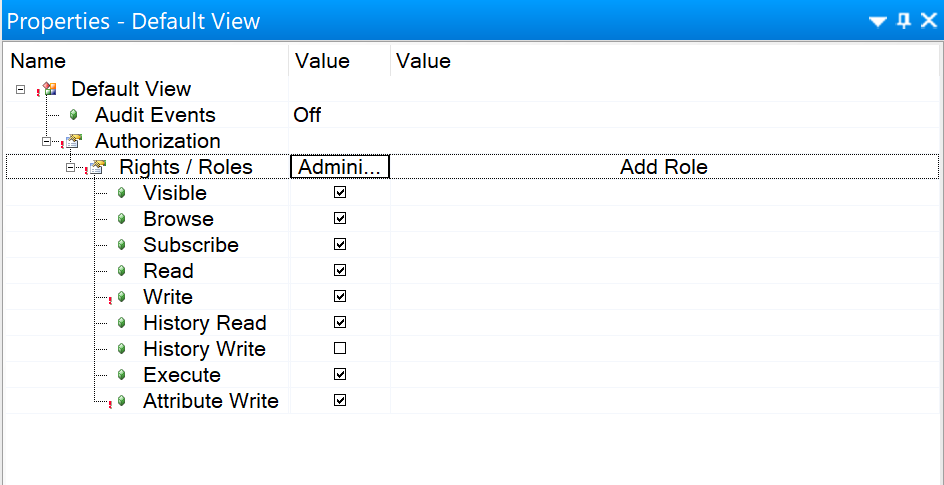The image size is (944, 485).
Task: Collapse the Authorization tree node
Action: pyautogui.click(x=46, y=141)
